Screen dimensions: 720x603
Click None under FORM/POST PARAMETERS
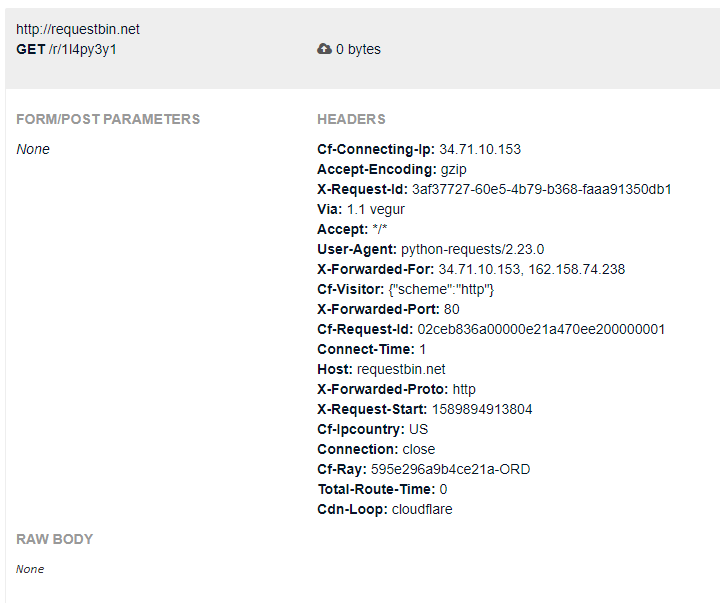coord(33,149)
